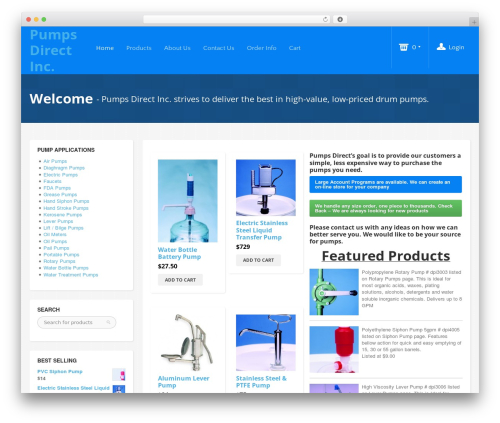Click the green any size order banner
The width and height of the screenshot is (500, 423).
click(386, 208)
